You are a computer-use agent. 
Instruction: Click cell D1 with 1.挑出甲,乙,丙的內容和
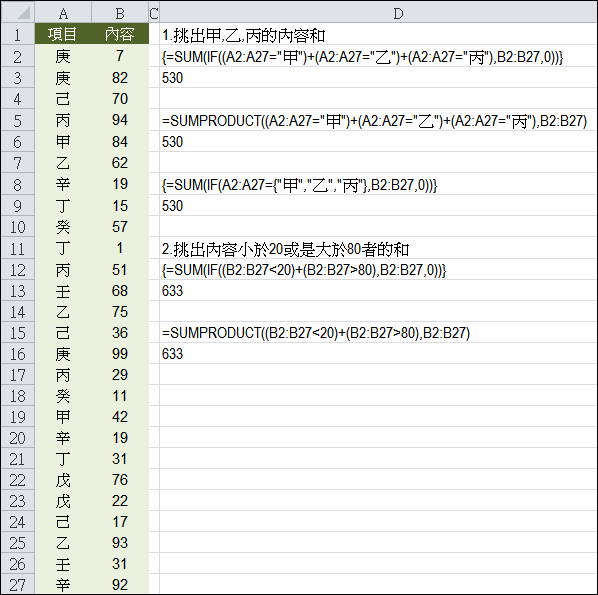378,34
